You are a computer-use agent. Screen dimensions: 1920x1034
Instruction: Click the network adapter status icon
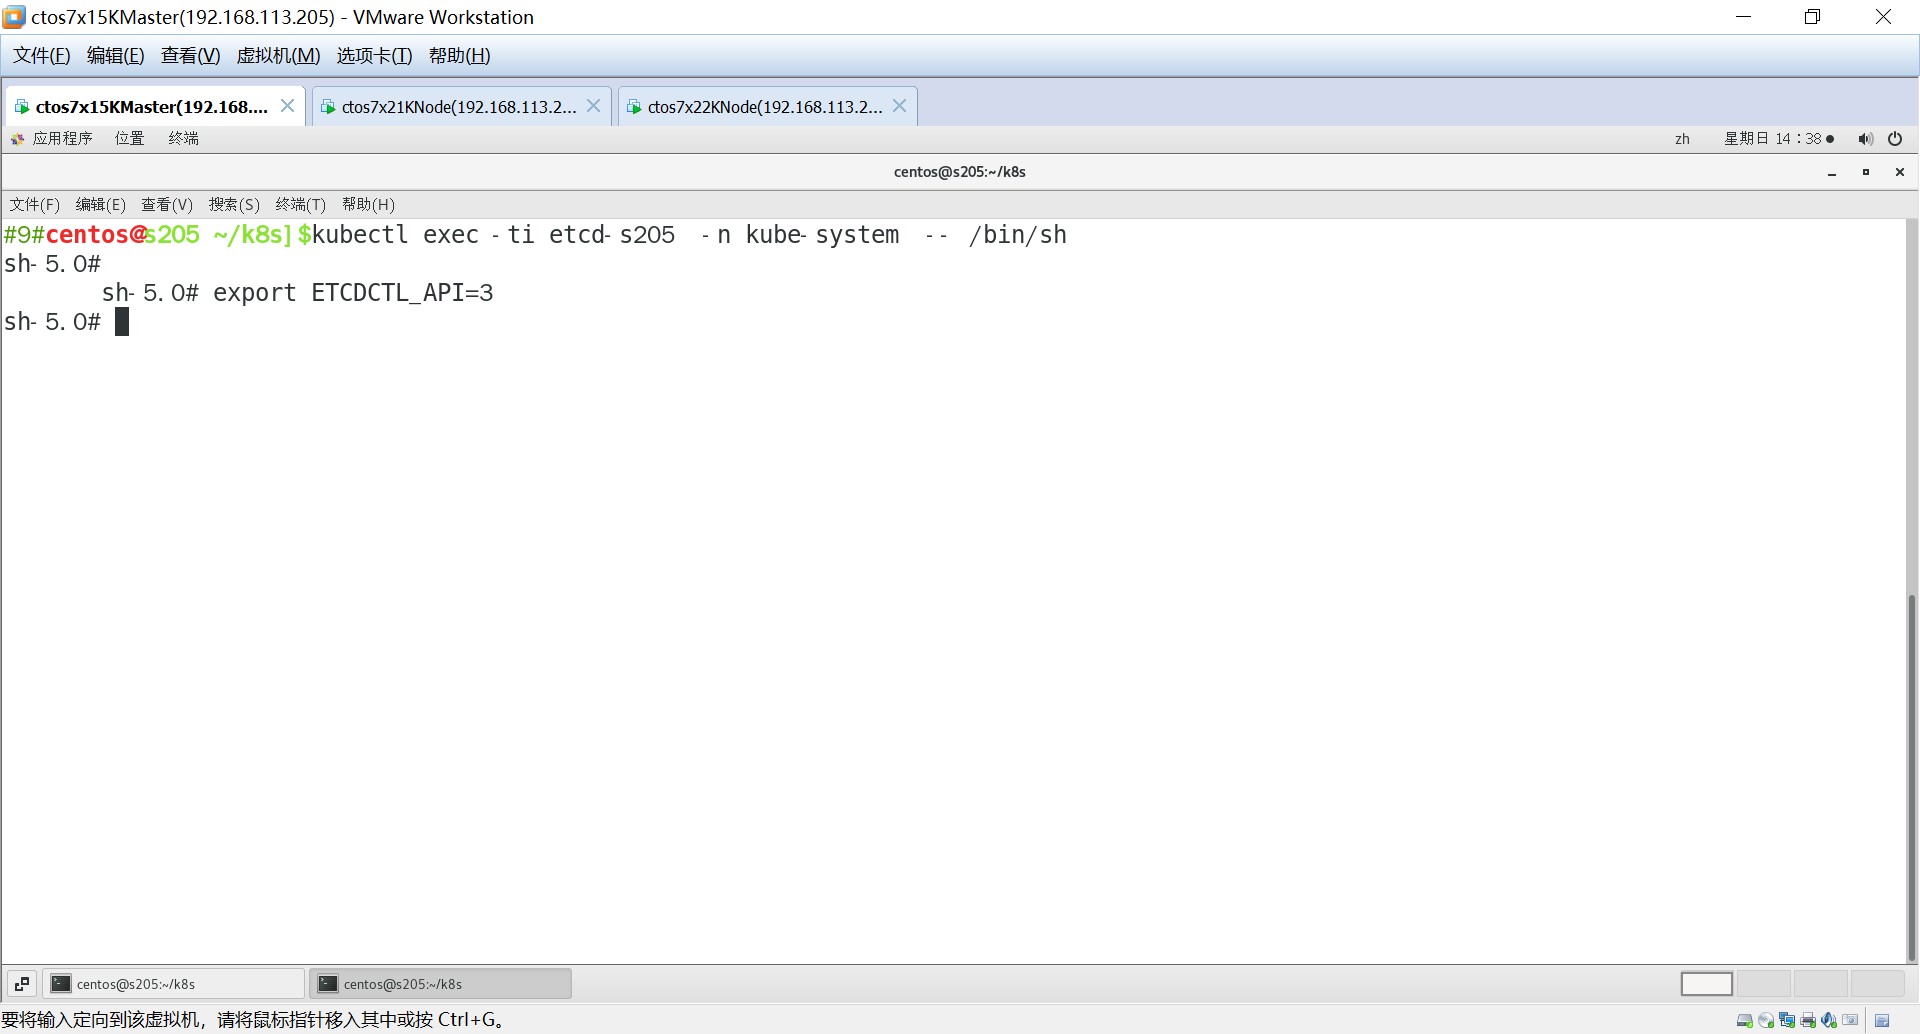tap(1787, 1020)
